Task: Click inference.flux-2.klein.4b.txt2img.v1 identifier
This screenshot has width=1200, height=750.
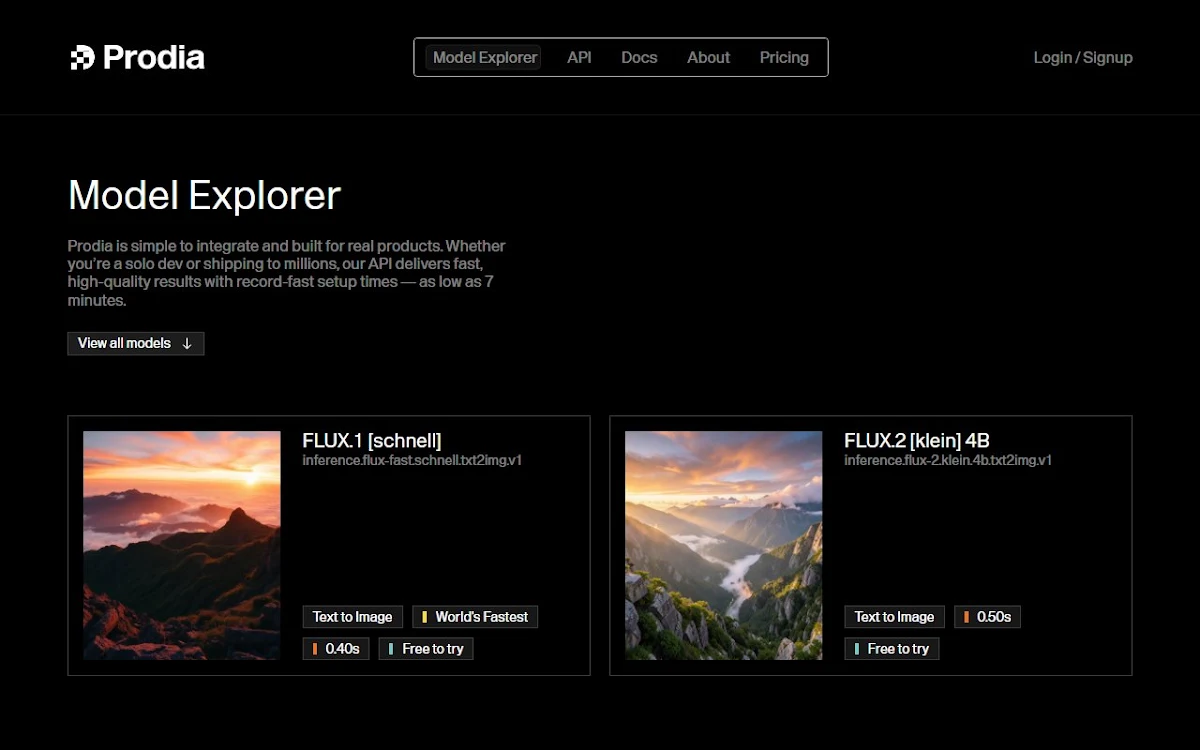Action: [948, 460]
